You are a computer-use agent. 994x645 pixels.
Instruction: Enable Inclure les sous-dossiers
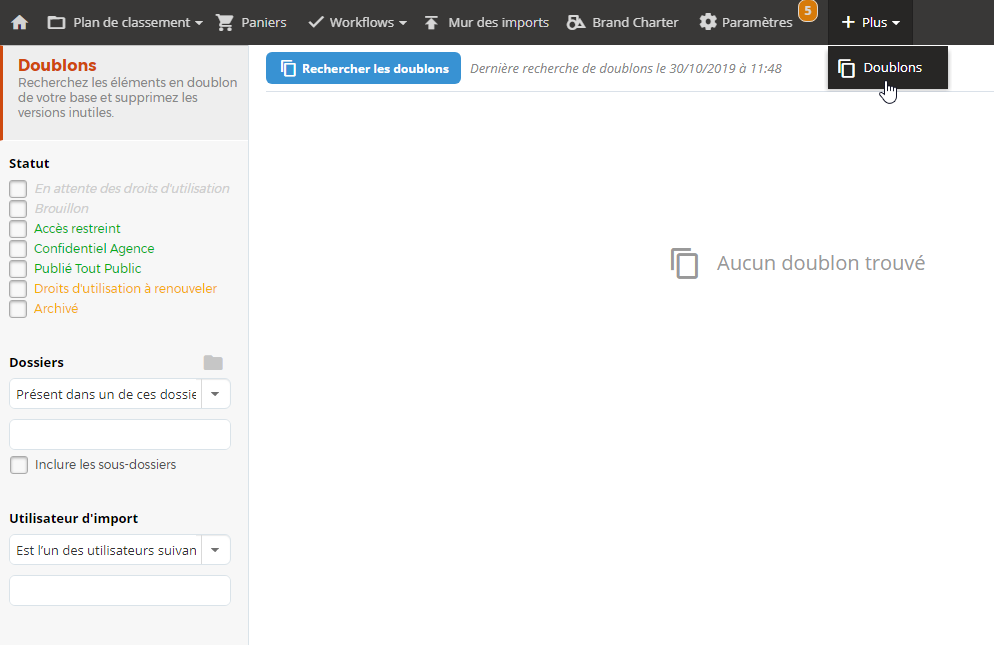[x=19, y=465]
